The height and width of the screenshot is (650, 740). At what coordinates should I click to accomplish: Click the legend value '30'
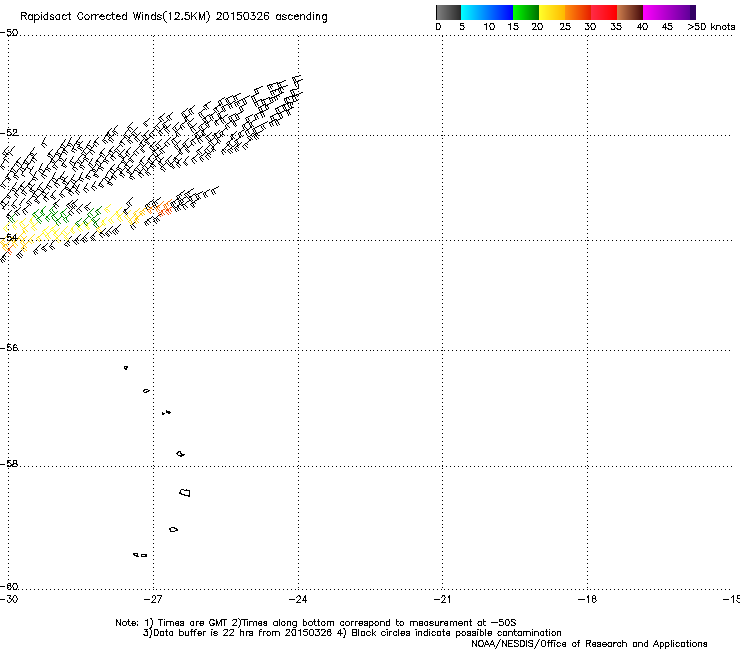coord(590,27)
